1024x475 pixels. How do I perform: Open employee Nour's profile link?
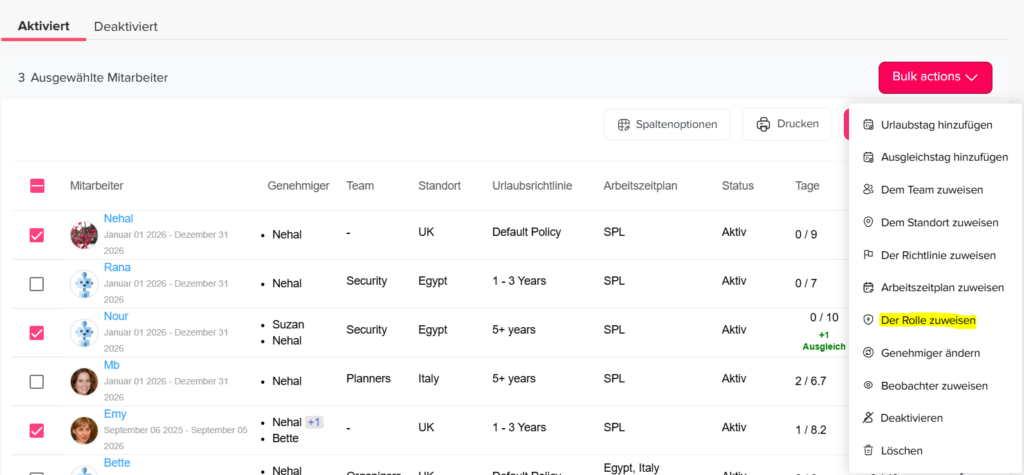click(116, 316)
